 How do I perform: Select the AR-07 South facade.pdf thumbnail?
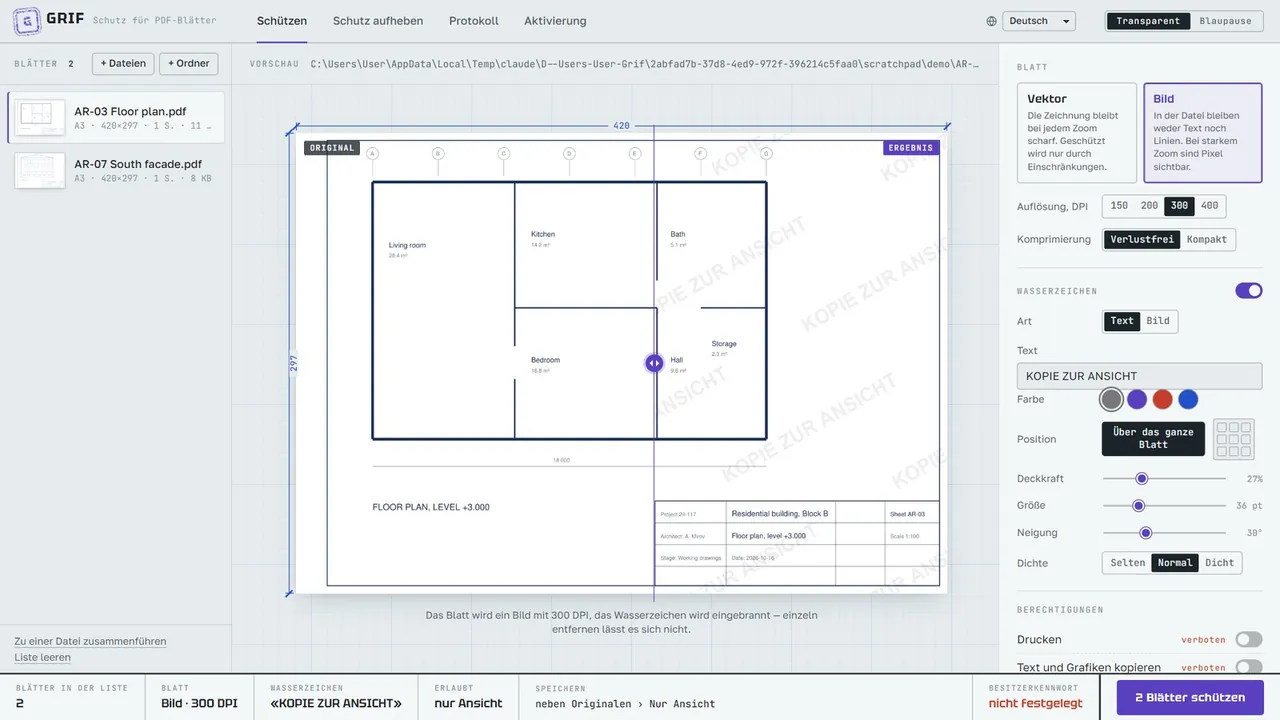[41, 171]
